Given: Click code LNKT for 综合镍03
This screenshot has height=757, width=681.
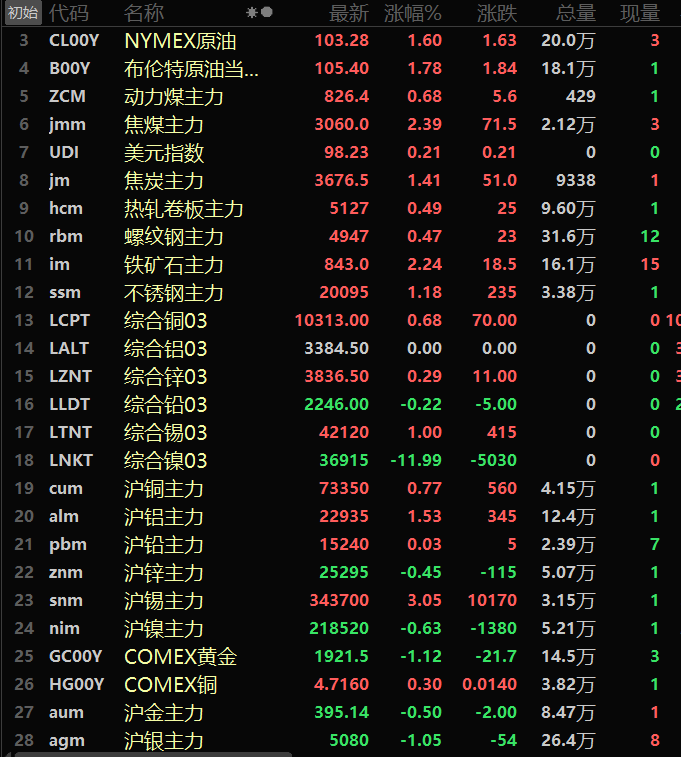Looking at the screenshot, I should click(x=68, y=460).
